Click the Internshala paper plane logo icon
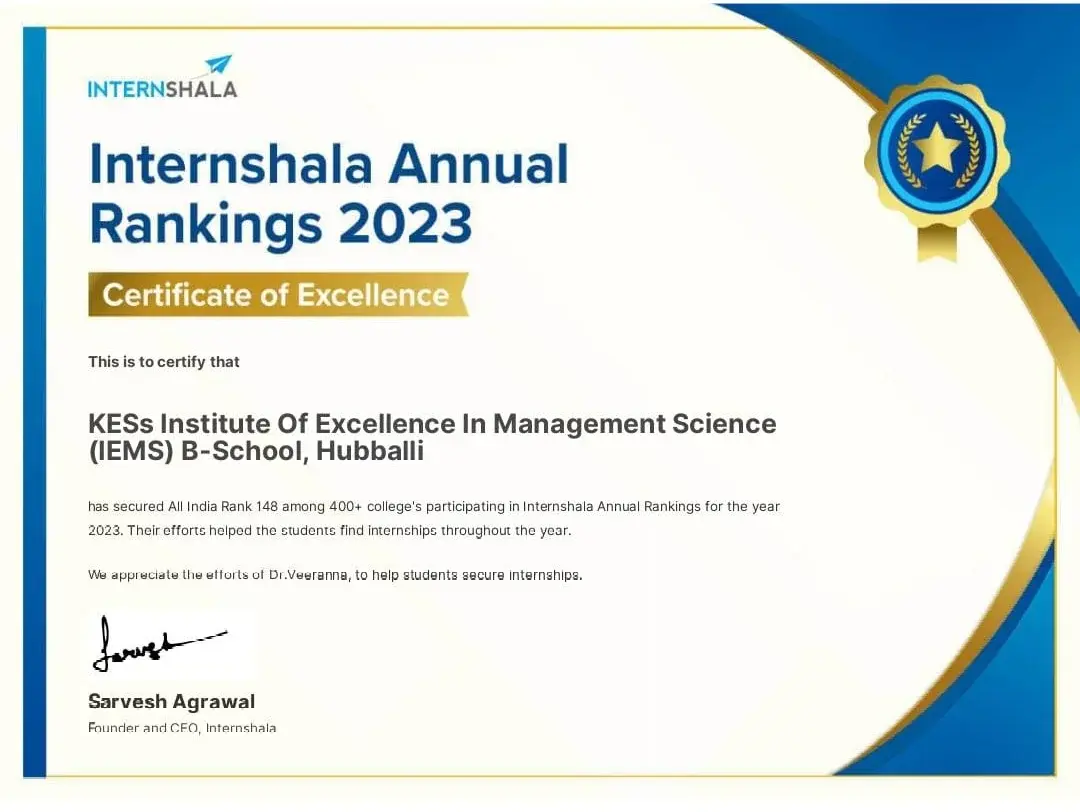Screen dimensions: 1080x812 (219, 65)
